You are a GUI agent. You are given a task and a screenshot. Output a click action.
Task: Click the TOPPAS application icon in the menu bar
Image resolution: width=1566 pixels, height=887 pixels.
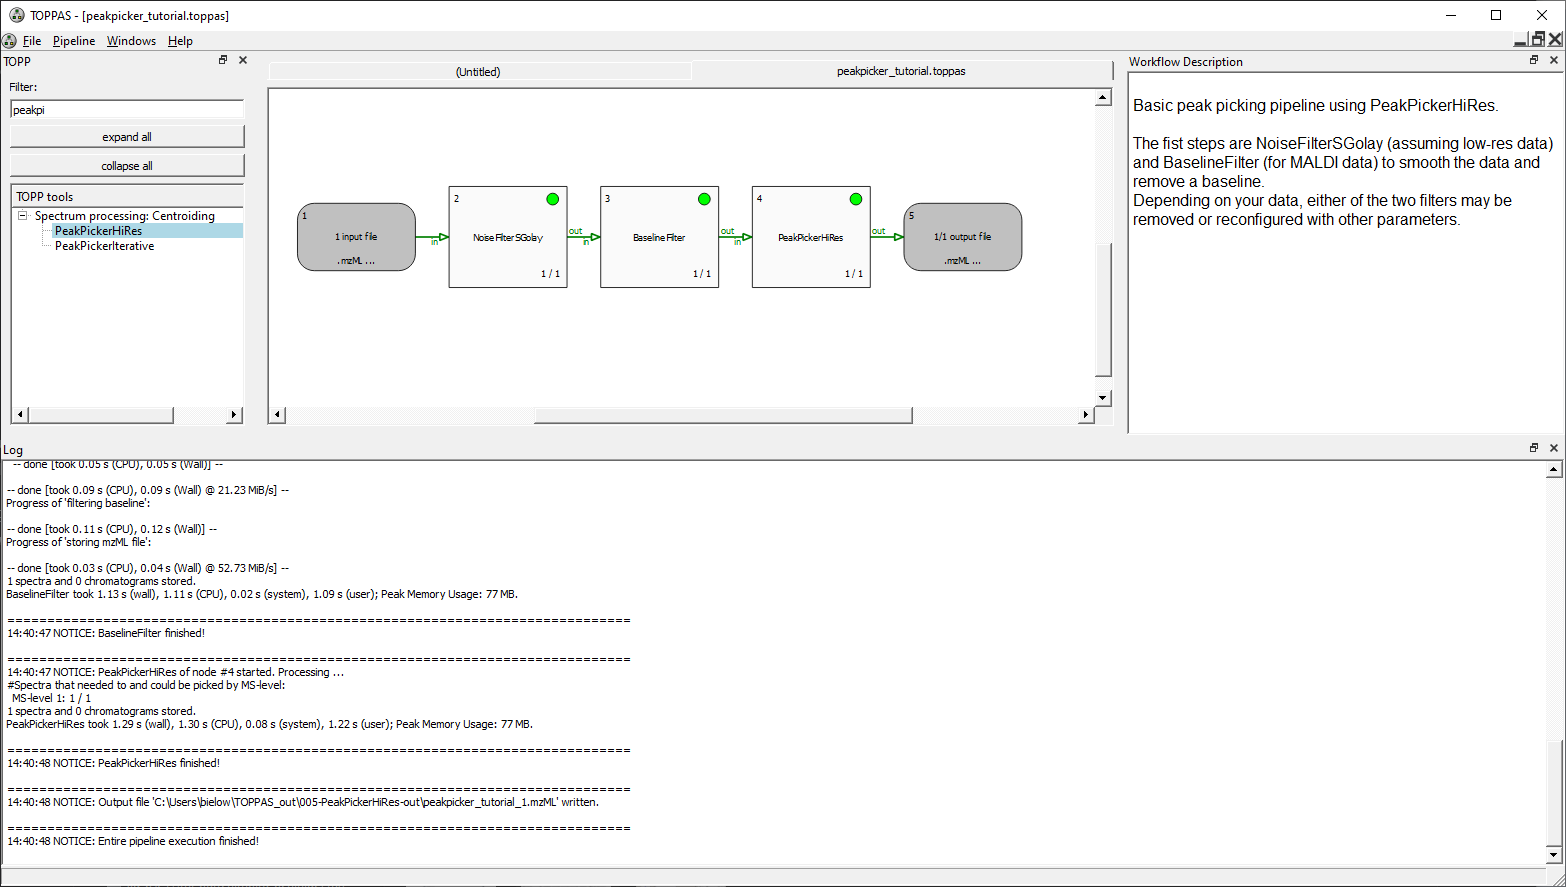(10, 41)
